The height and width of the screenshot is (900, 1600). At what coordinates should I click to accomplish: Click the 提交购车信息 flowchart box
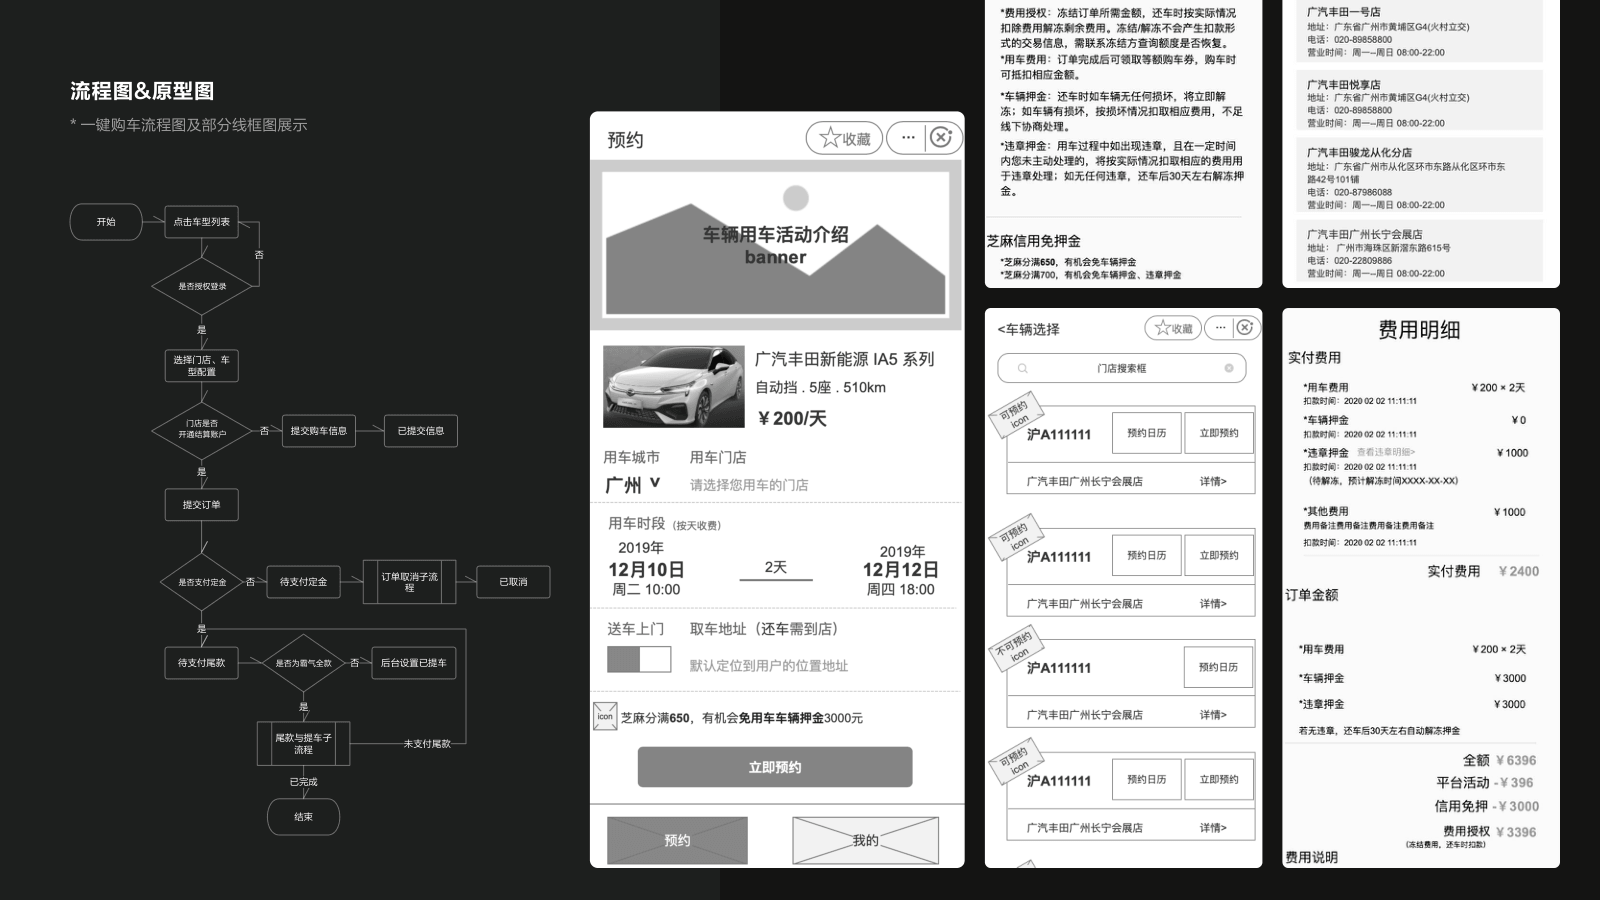coord(319,431)
